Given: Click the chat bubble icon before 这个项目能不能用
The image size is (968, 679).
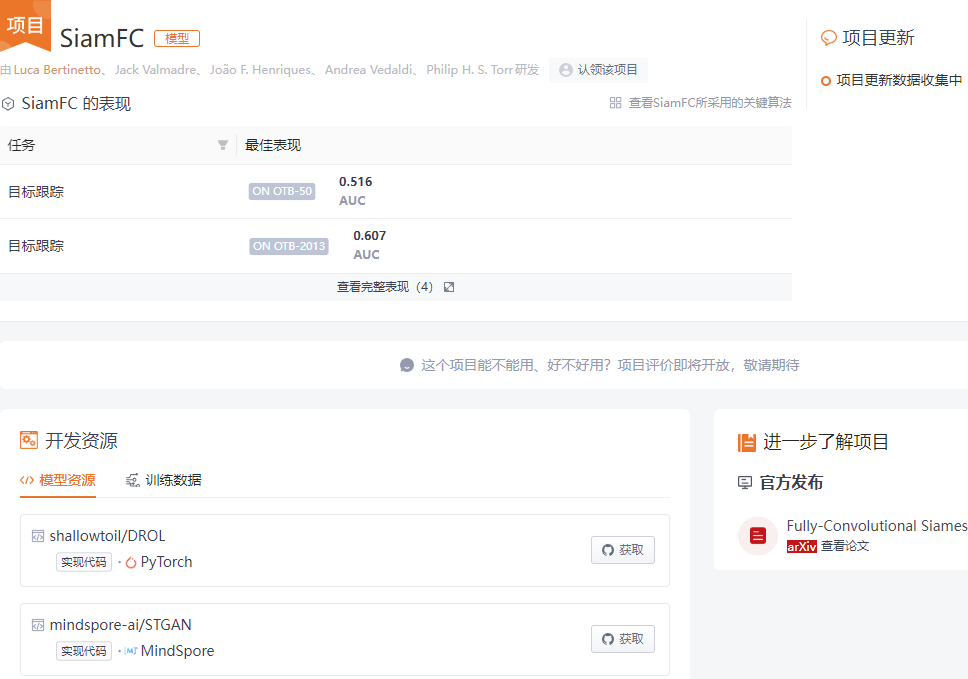Looking at the screenshot, I should [407, 365].
